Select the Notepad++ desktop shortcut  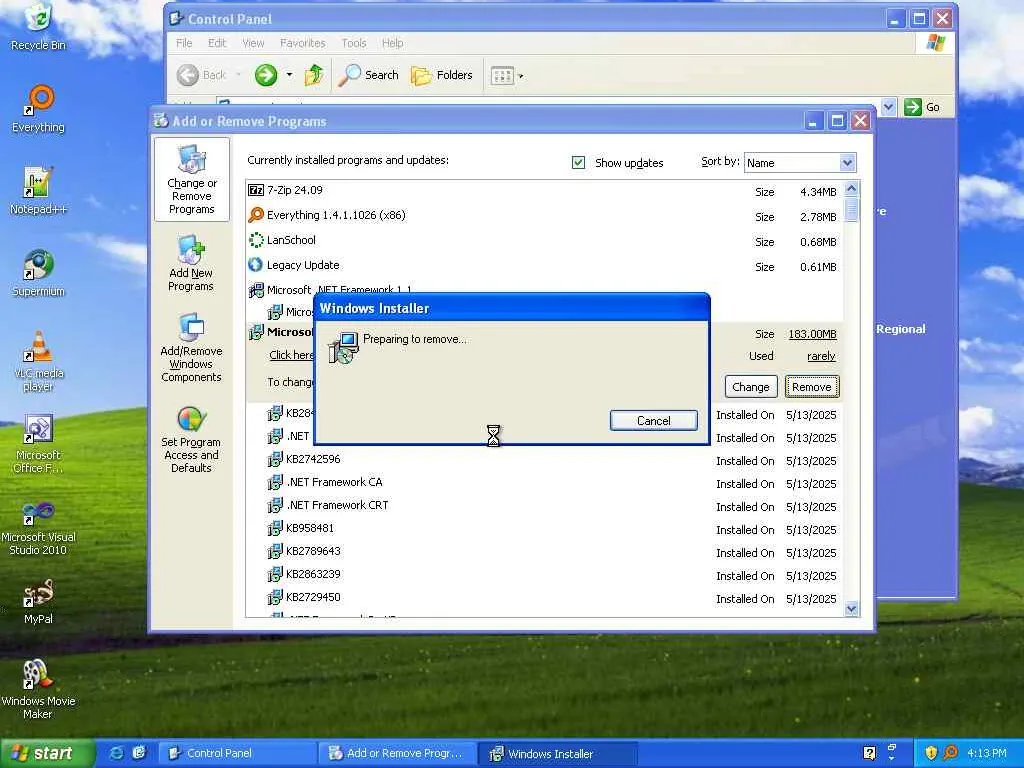tap(39, 191)
